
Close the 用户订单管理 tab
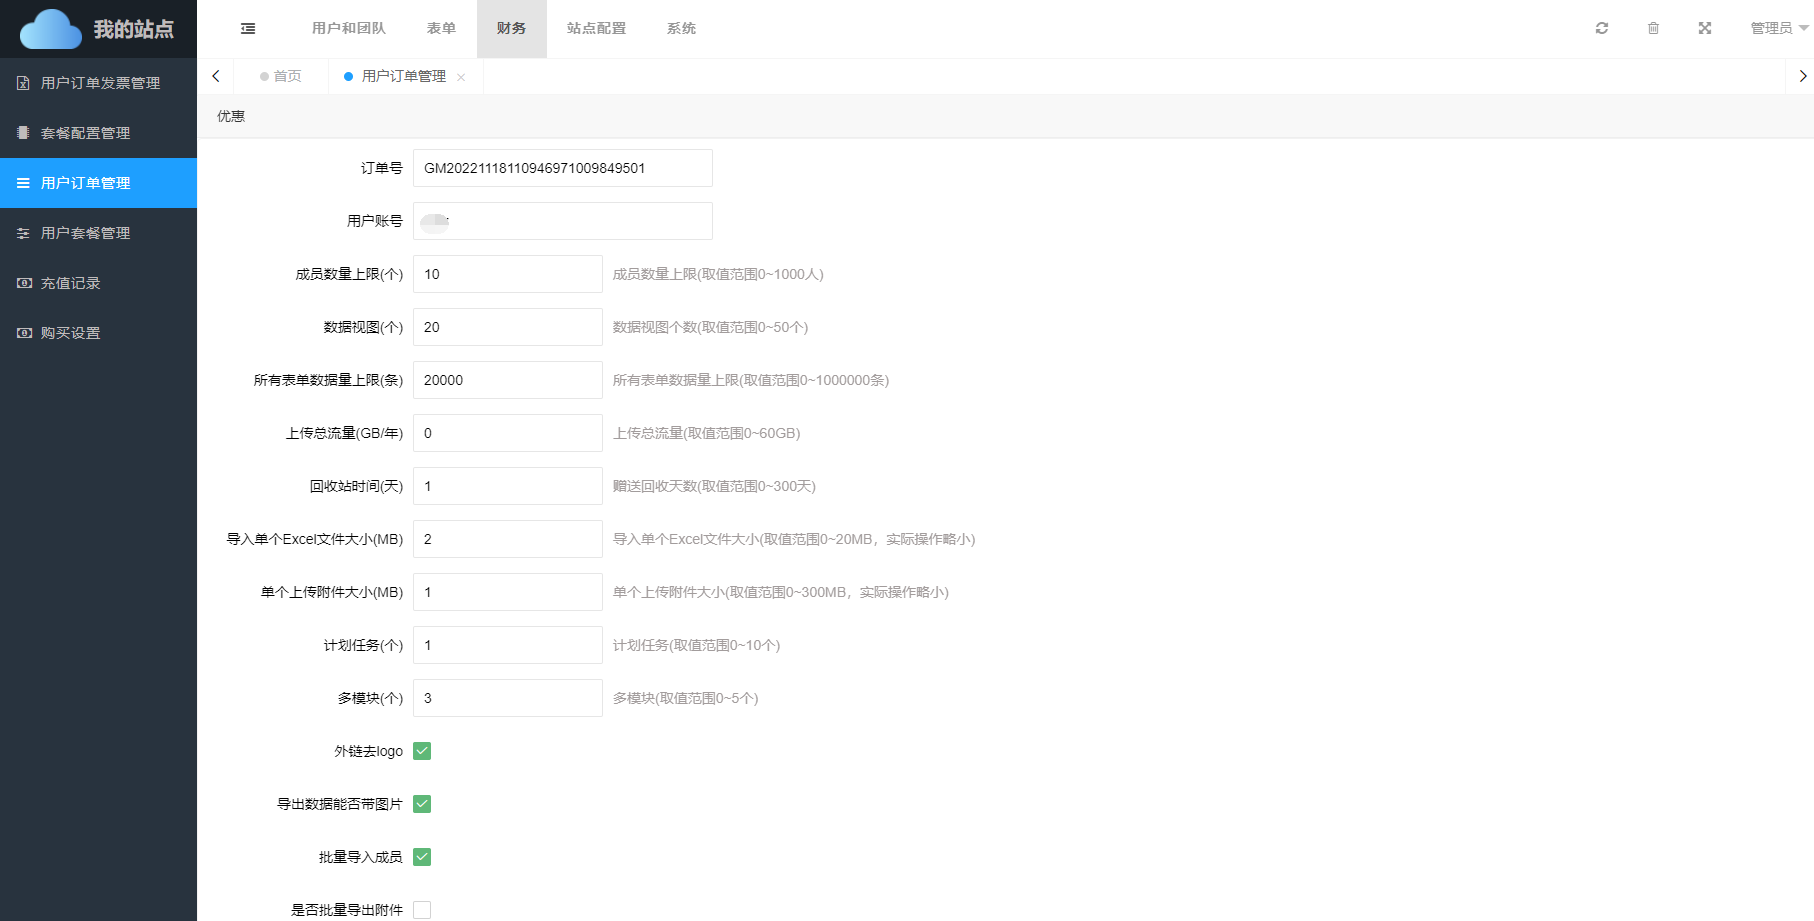[461, 77]
